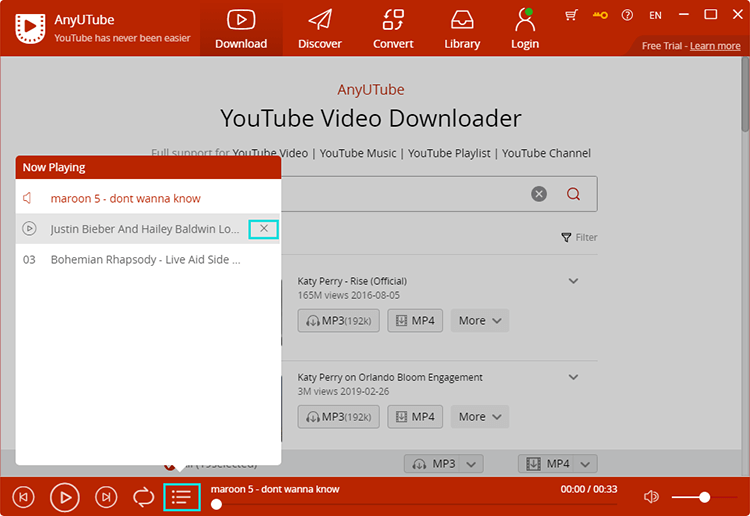Click the batch MP3 download button
The image size is (750, 516).
433,463
